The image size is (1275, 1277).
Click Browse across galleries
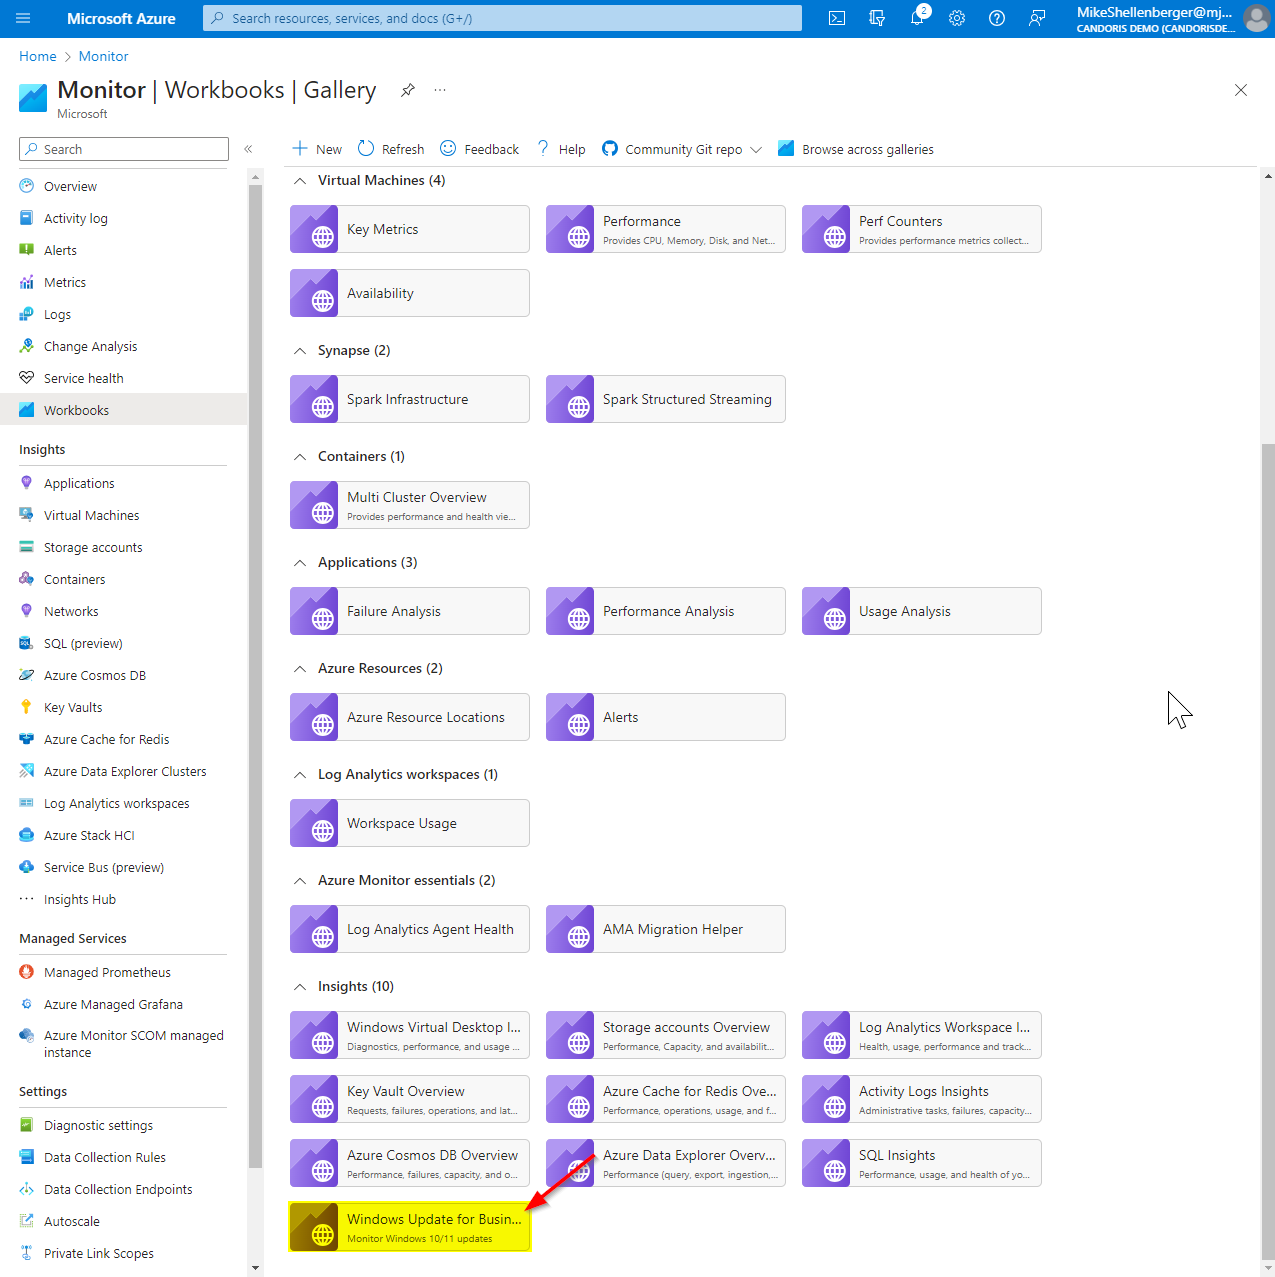click(x=866, y=148)
